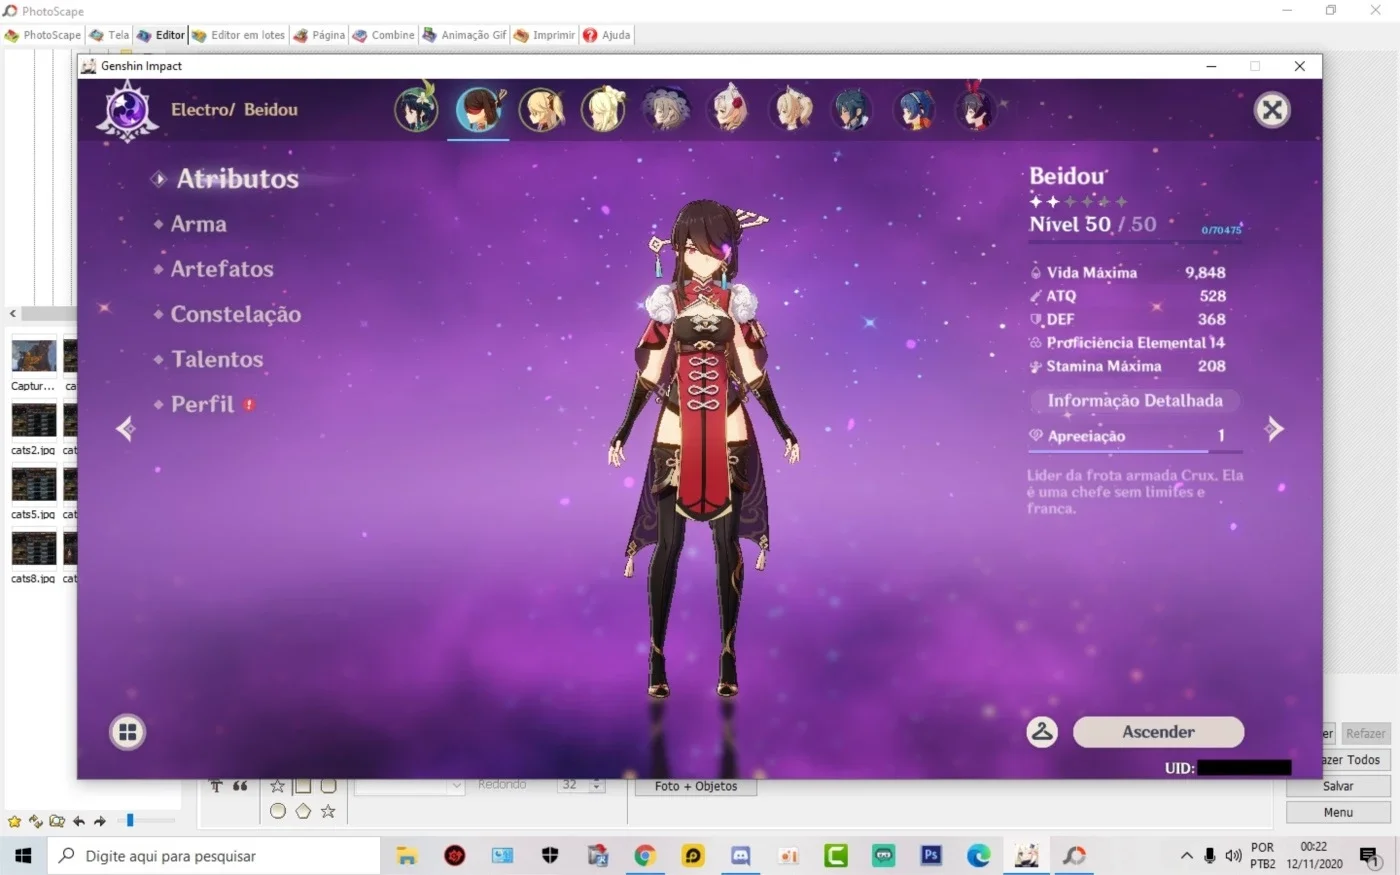Image resolution: width=1400 pixels, height=875 pixels.
Task: Click the Nível 50 / 50 text
Action: pos(1093,224)
